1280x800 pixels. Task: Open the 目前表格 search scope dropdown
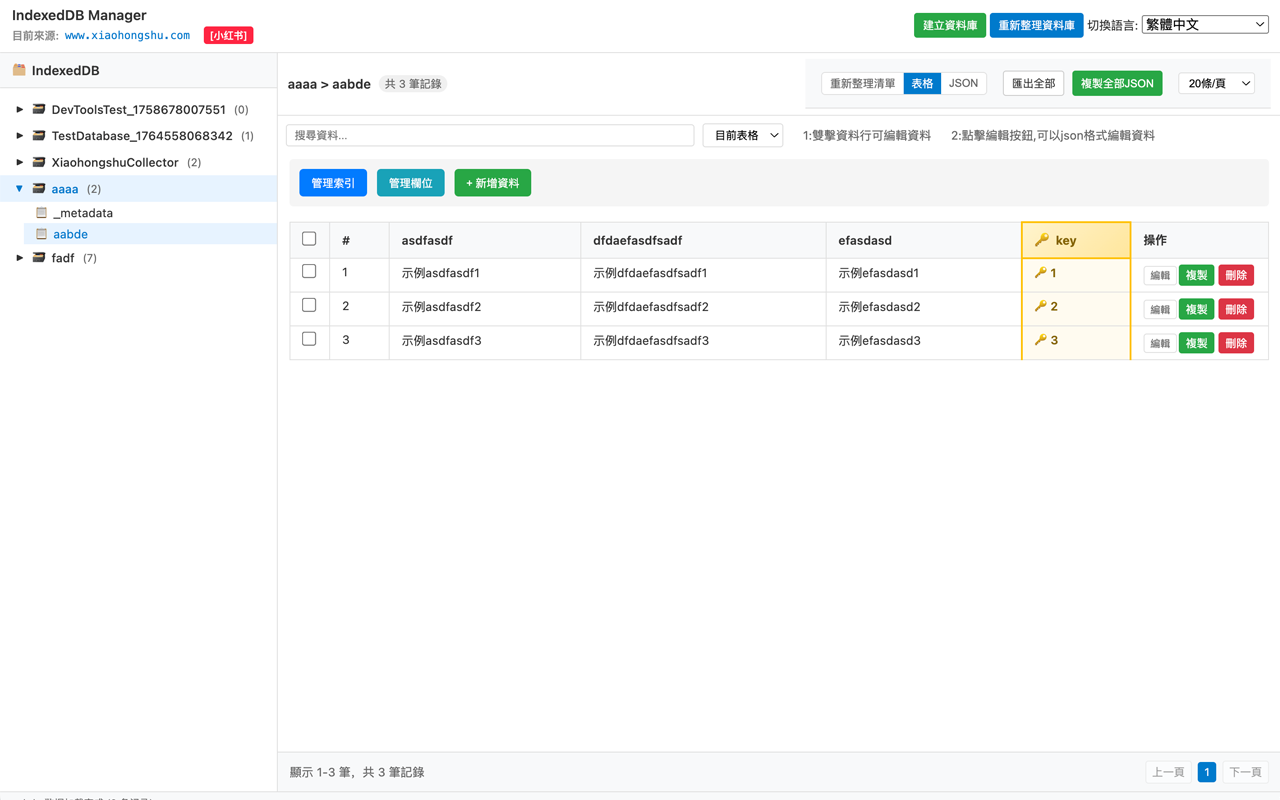tap(743, 135)
